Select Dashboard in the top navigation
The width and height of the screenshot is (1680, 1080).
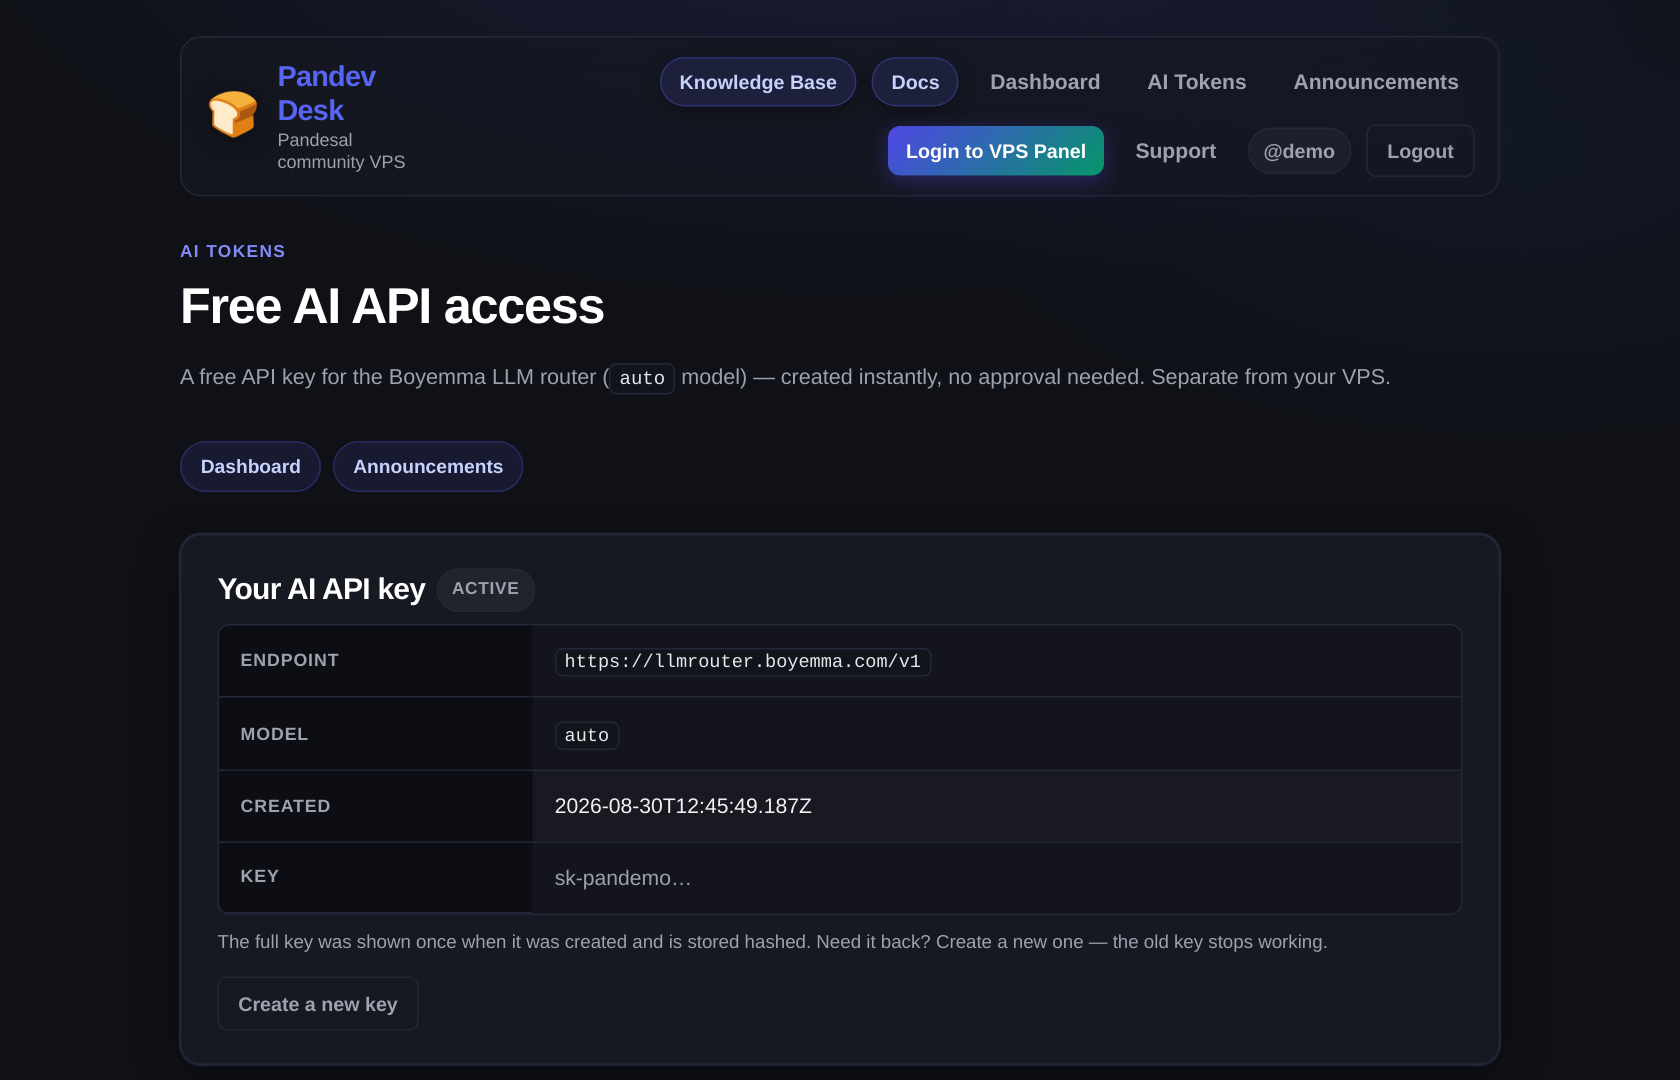(x=1045, y=82)
